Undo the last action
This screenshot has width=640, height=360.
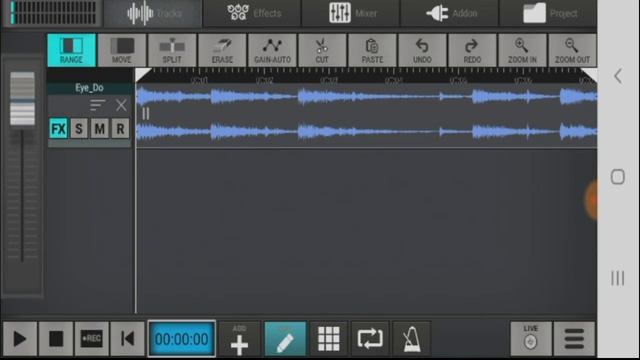pyautogui.click(x=422, y=50)
